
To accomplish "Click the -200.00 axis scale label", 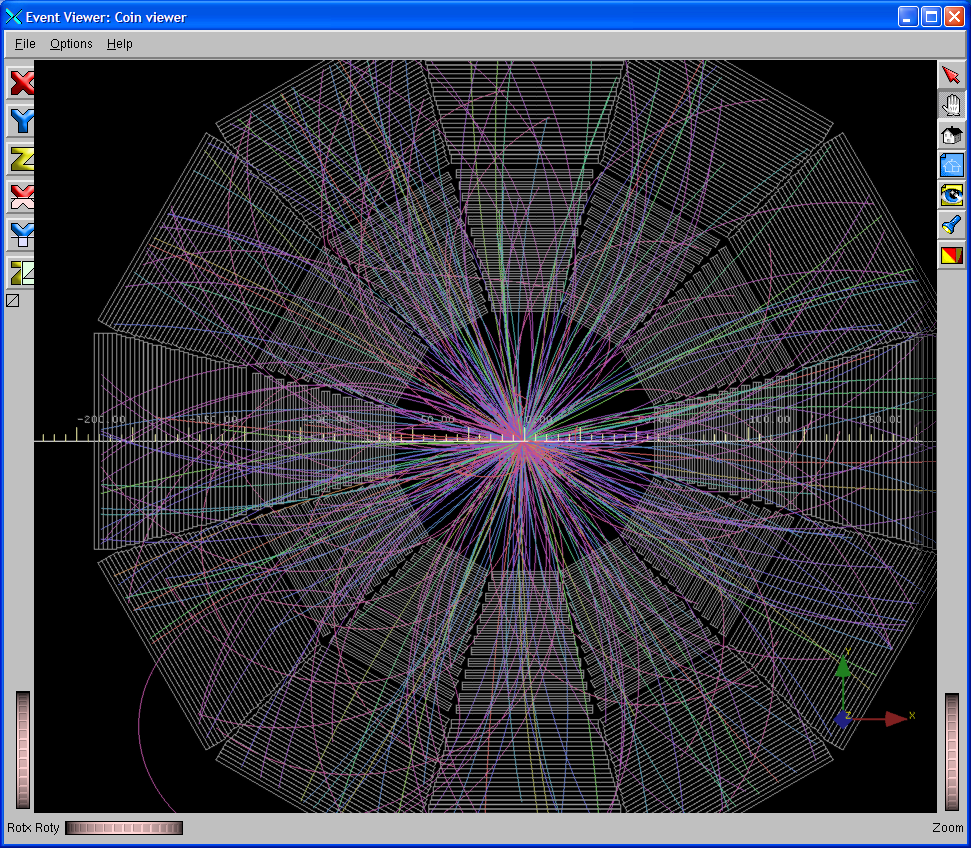I will pos(101,420).
